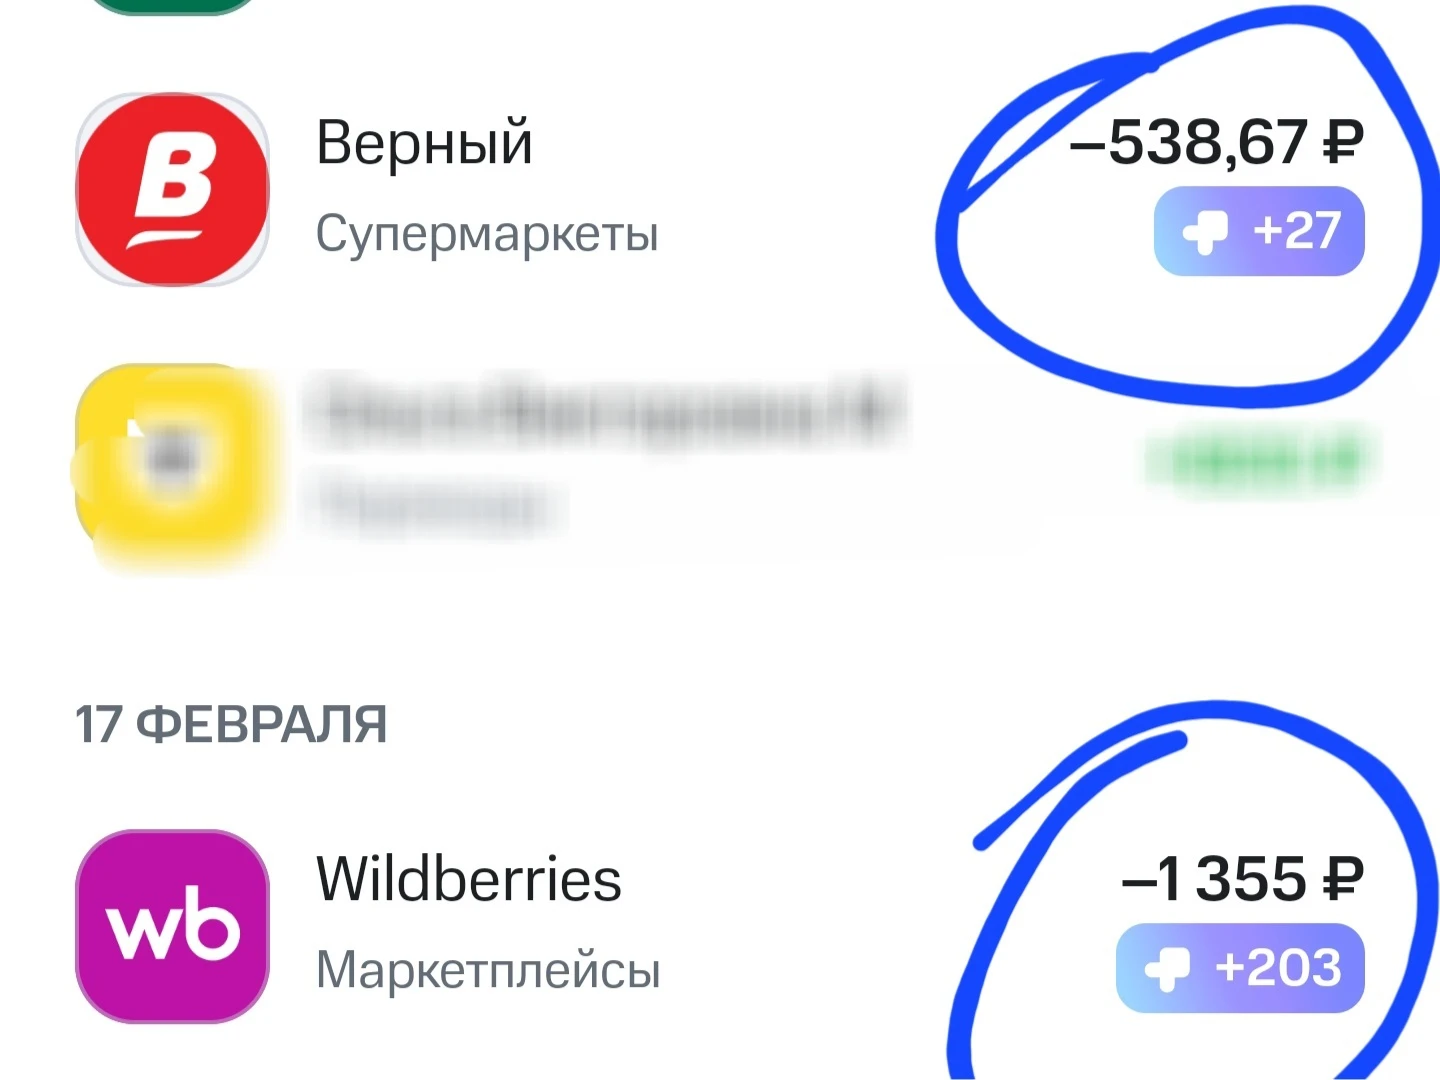
Task: Open the +27 bonus points badge
Action: [1259, 231]
